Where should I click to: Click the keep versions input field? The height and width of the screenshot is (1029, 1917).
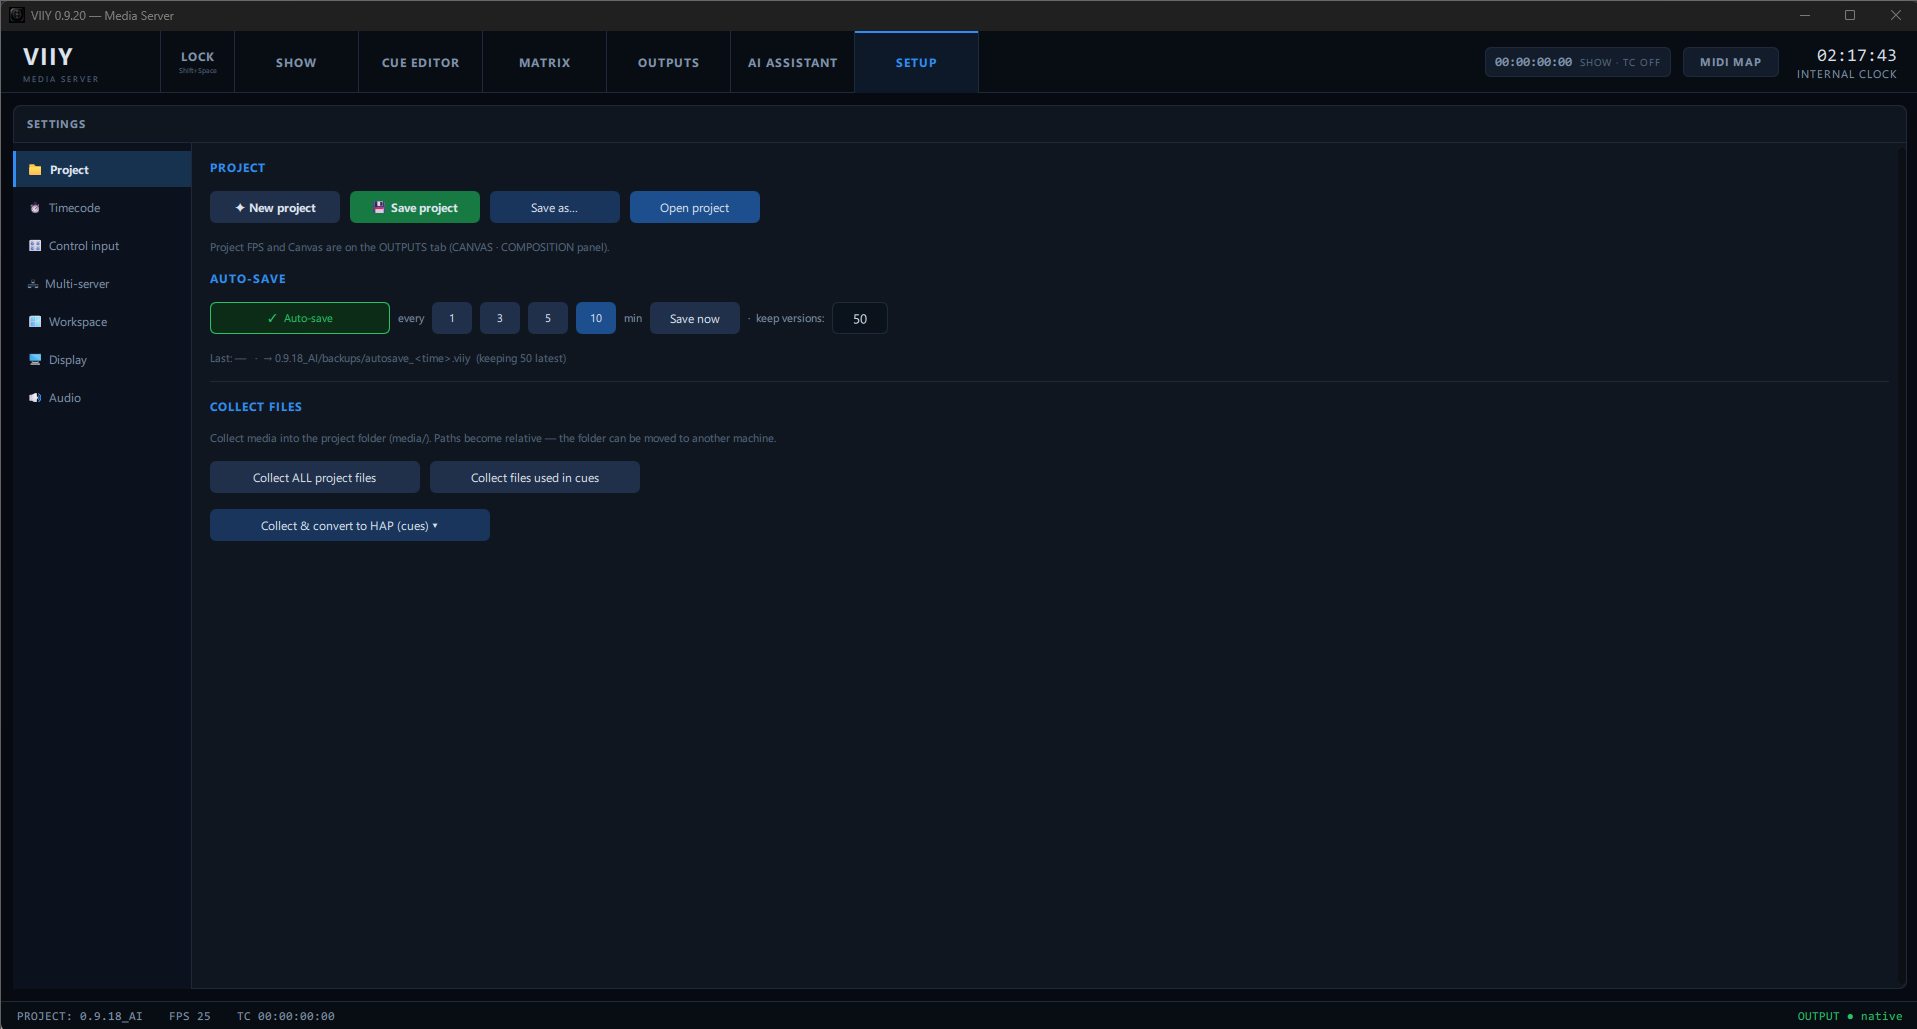point(860,318)
